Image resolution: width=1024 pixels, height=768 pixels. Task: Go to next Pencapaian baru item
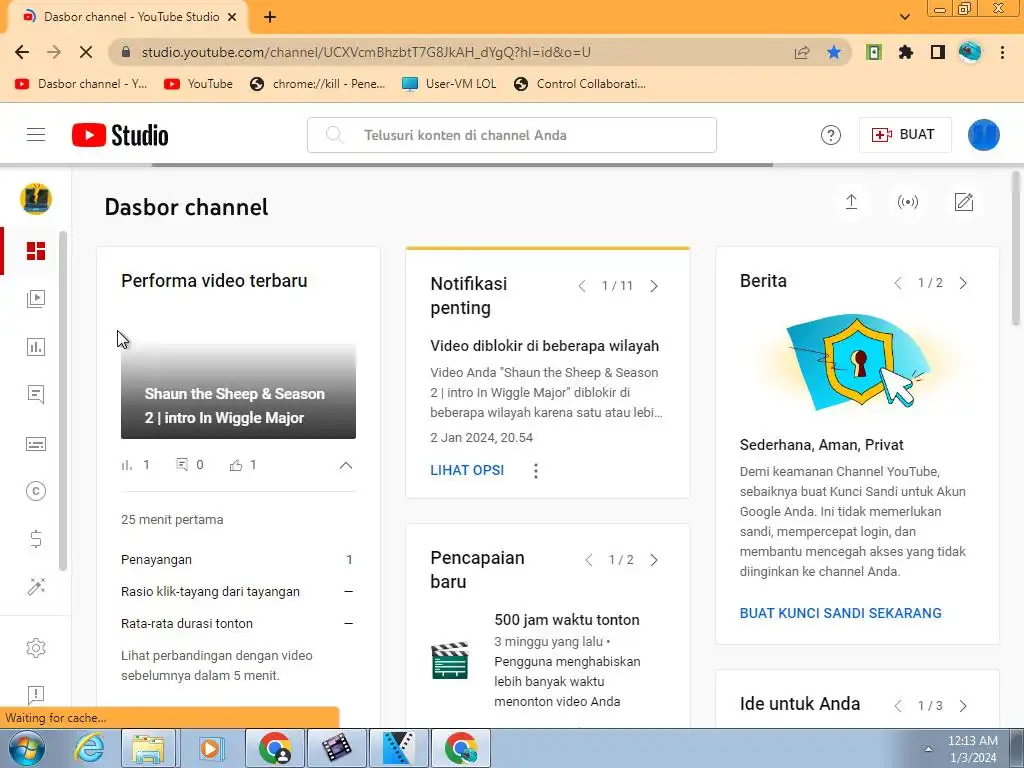click(654, 560)
